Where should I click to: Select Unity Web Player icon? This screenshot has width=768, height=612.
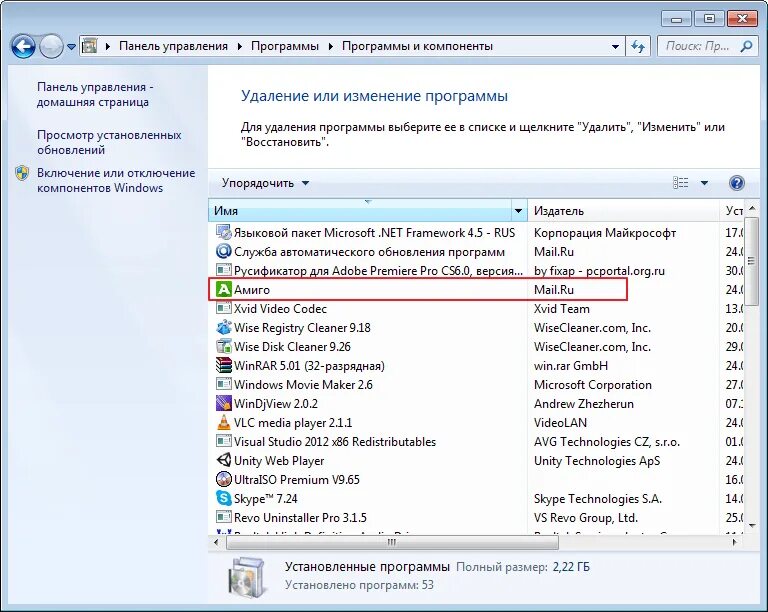click(x=223, y=460)
